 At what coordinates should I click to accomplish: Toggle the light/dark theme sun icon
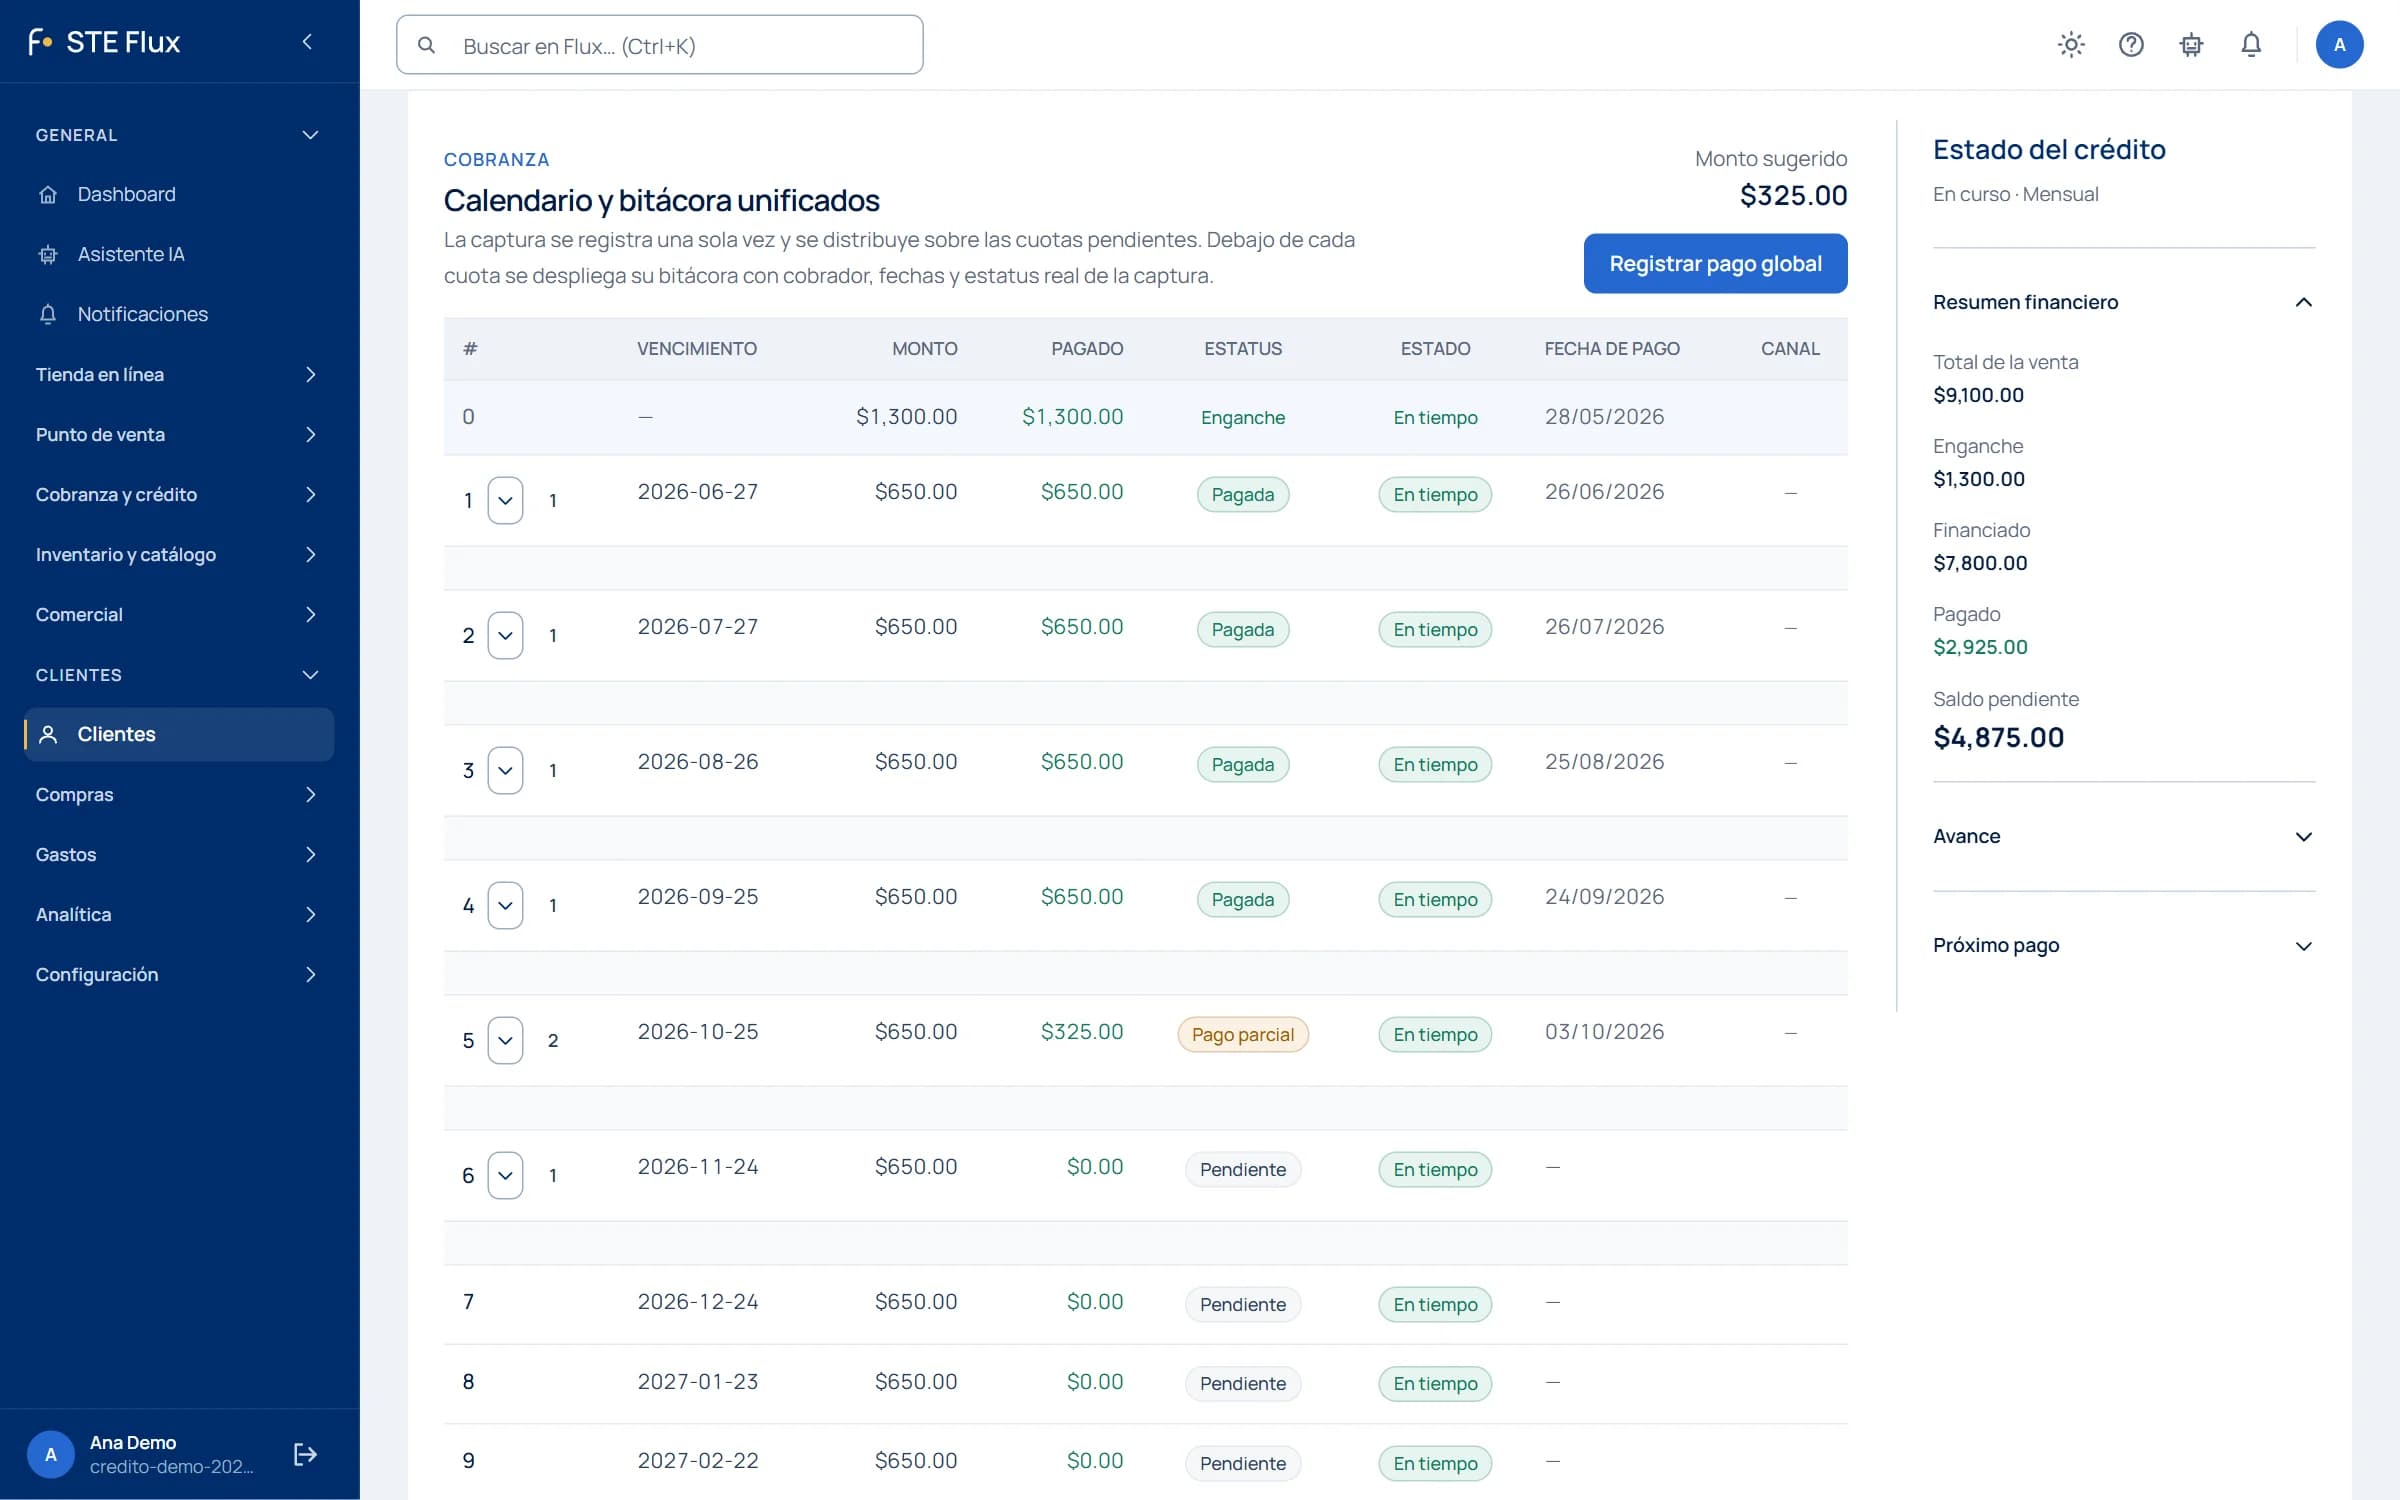click(x=2071, y=44)
